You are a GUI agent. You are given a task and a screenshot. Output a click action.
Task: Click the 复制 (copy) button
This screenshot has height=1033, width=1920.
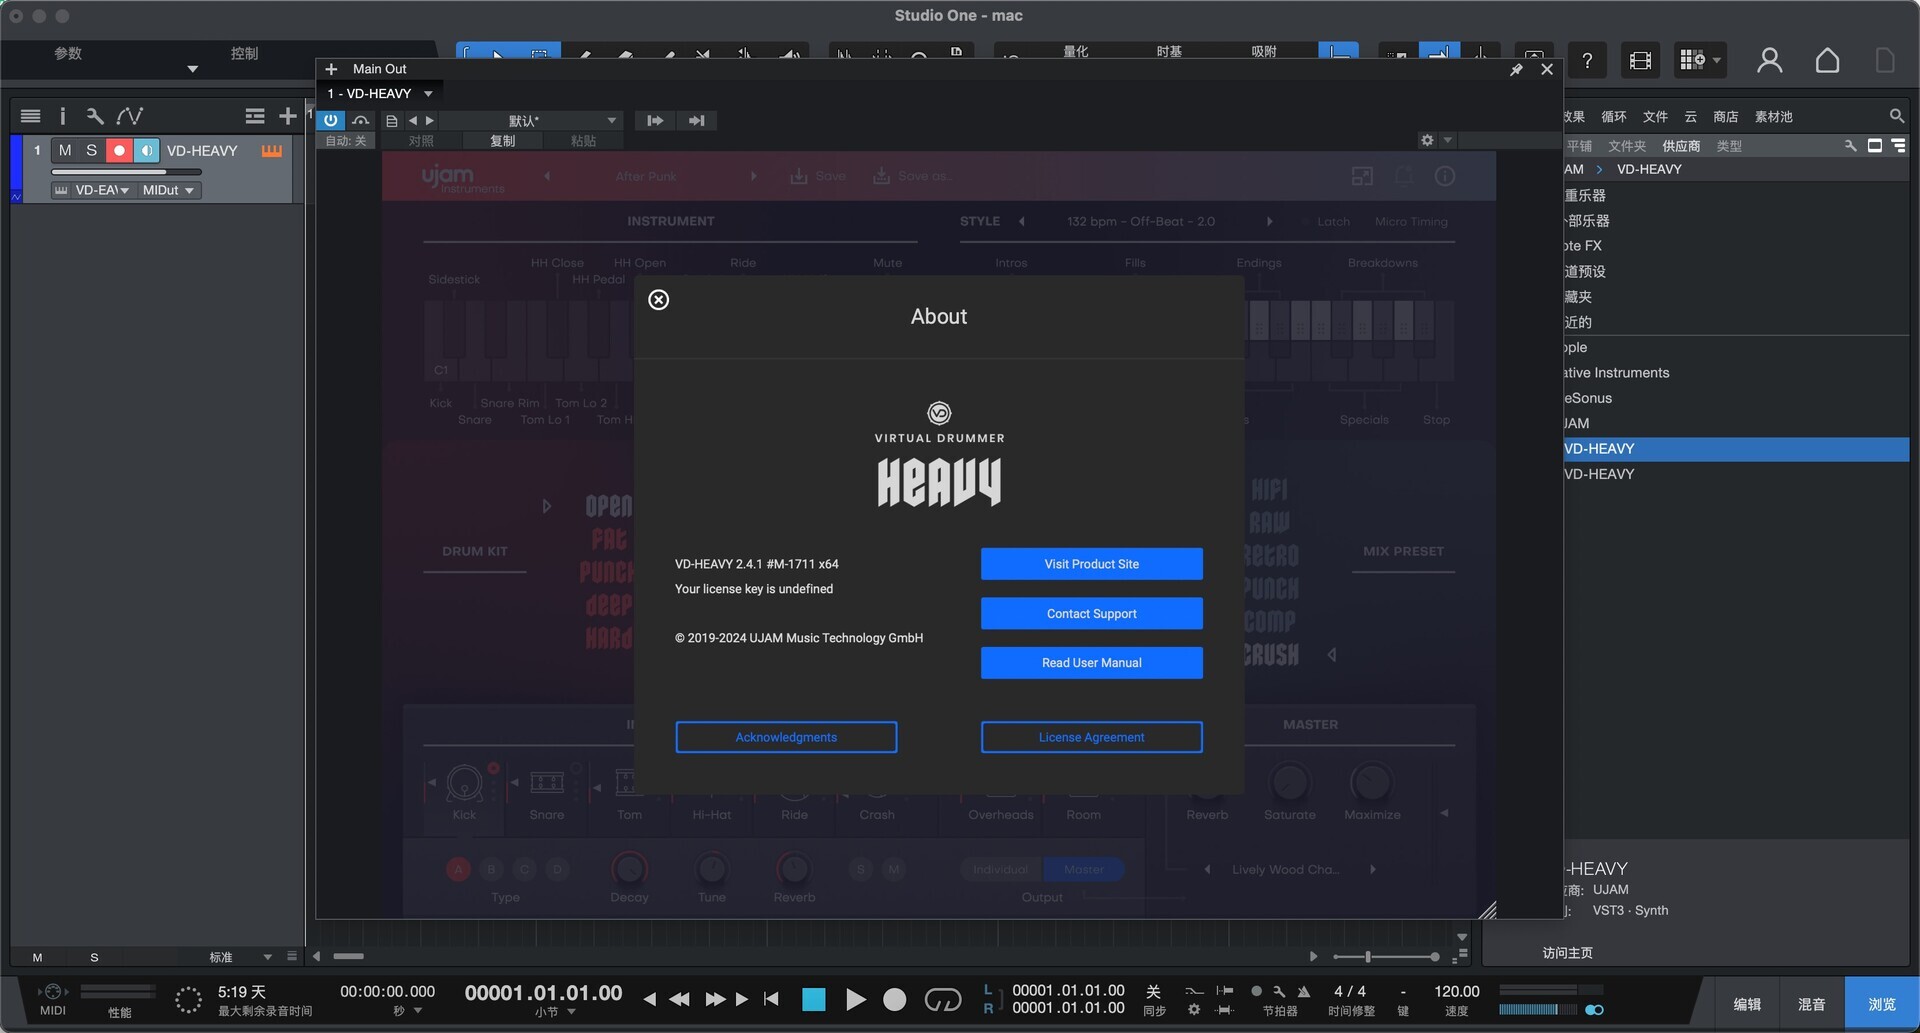pos(502,141)
